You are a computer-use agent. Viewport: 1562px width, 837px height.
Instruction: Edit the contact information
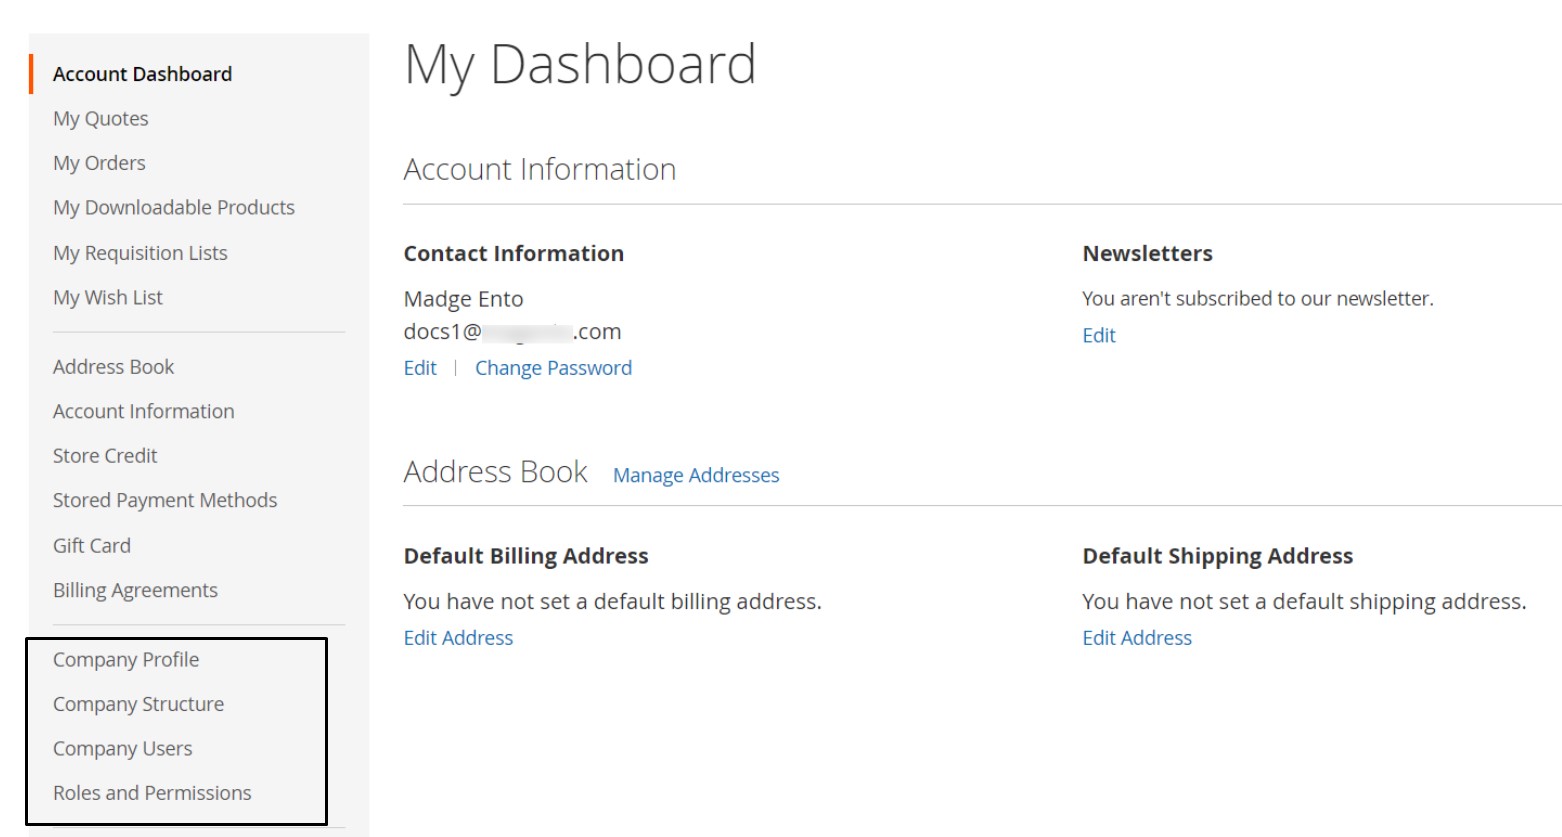pos(420,368)
